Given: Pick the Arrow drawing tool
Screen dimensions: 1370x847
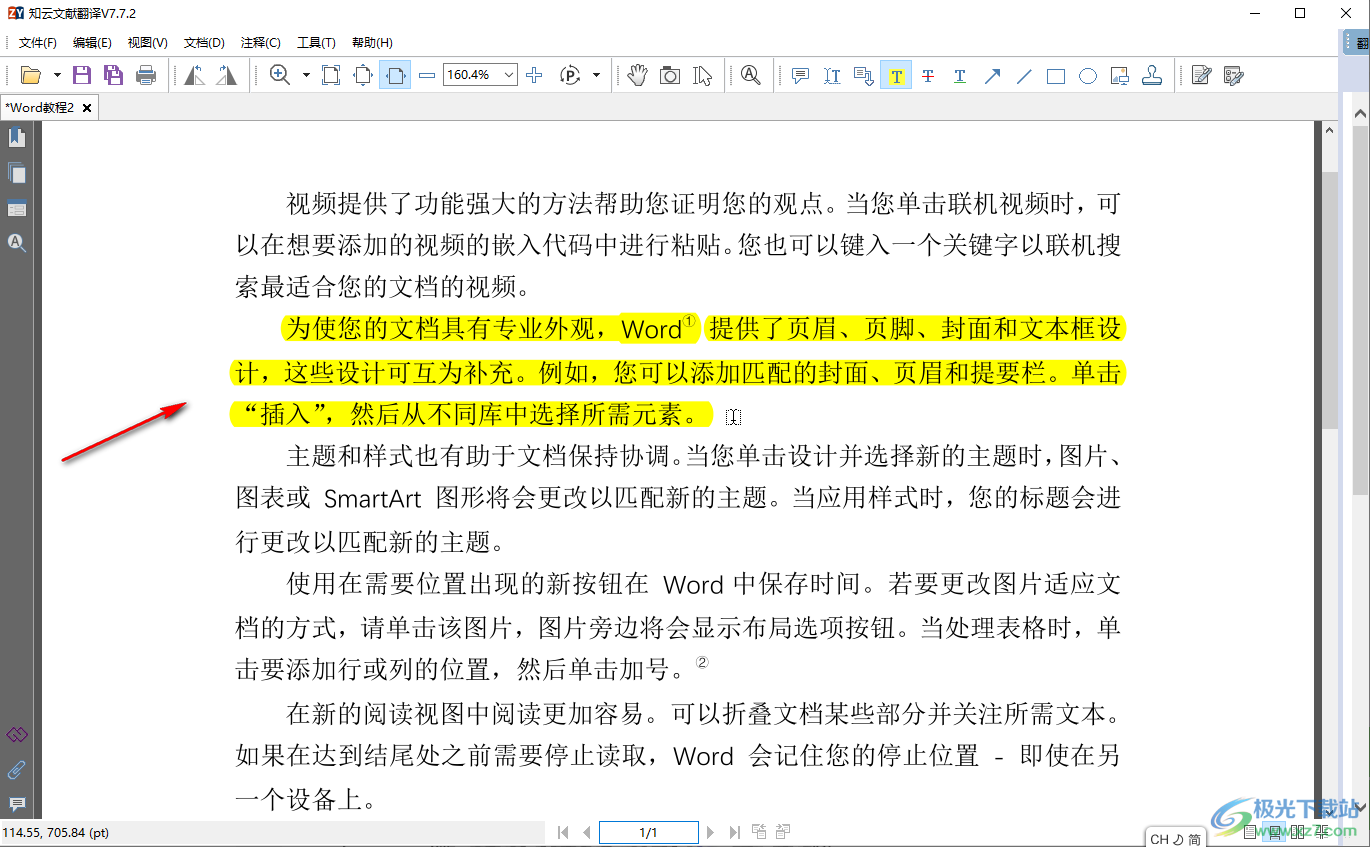Looking at the screenshot, I should click(992, 75).
